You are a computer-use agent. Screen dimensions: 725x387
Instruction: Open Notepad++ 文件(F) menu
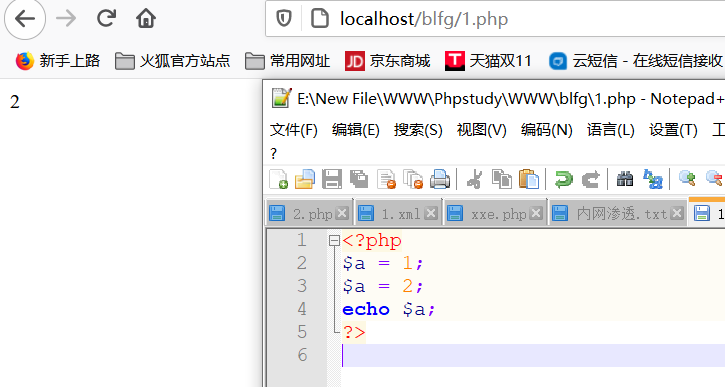[294, 130]
